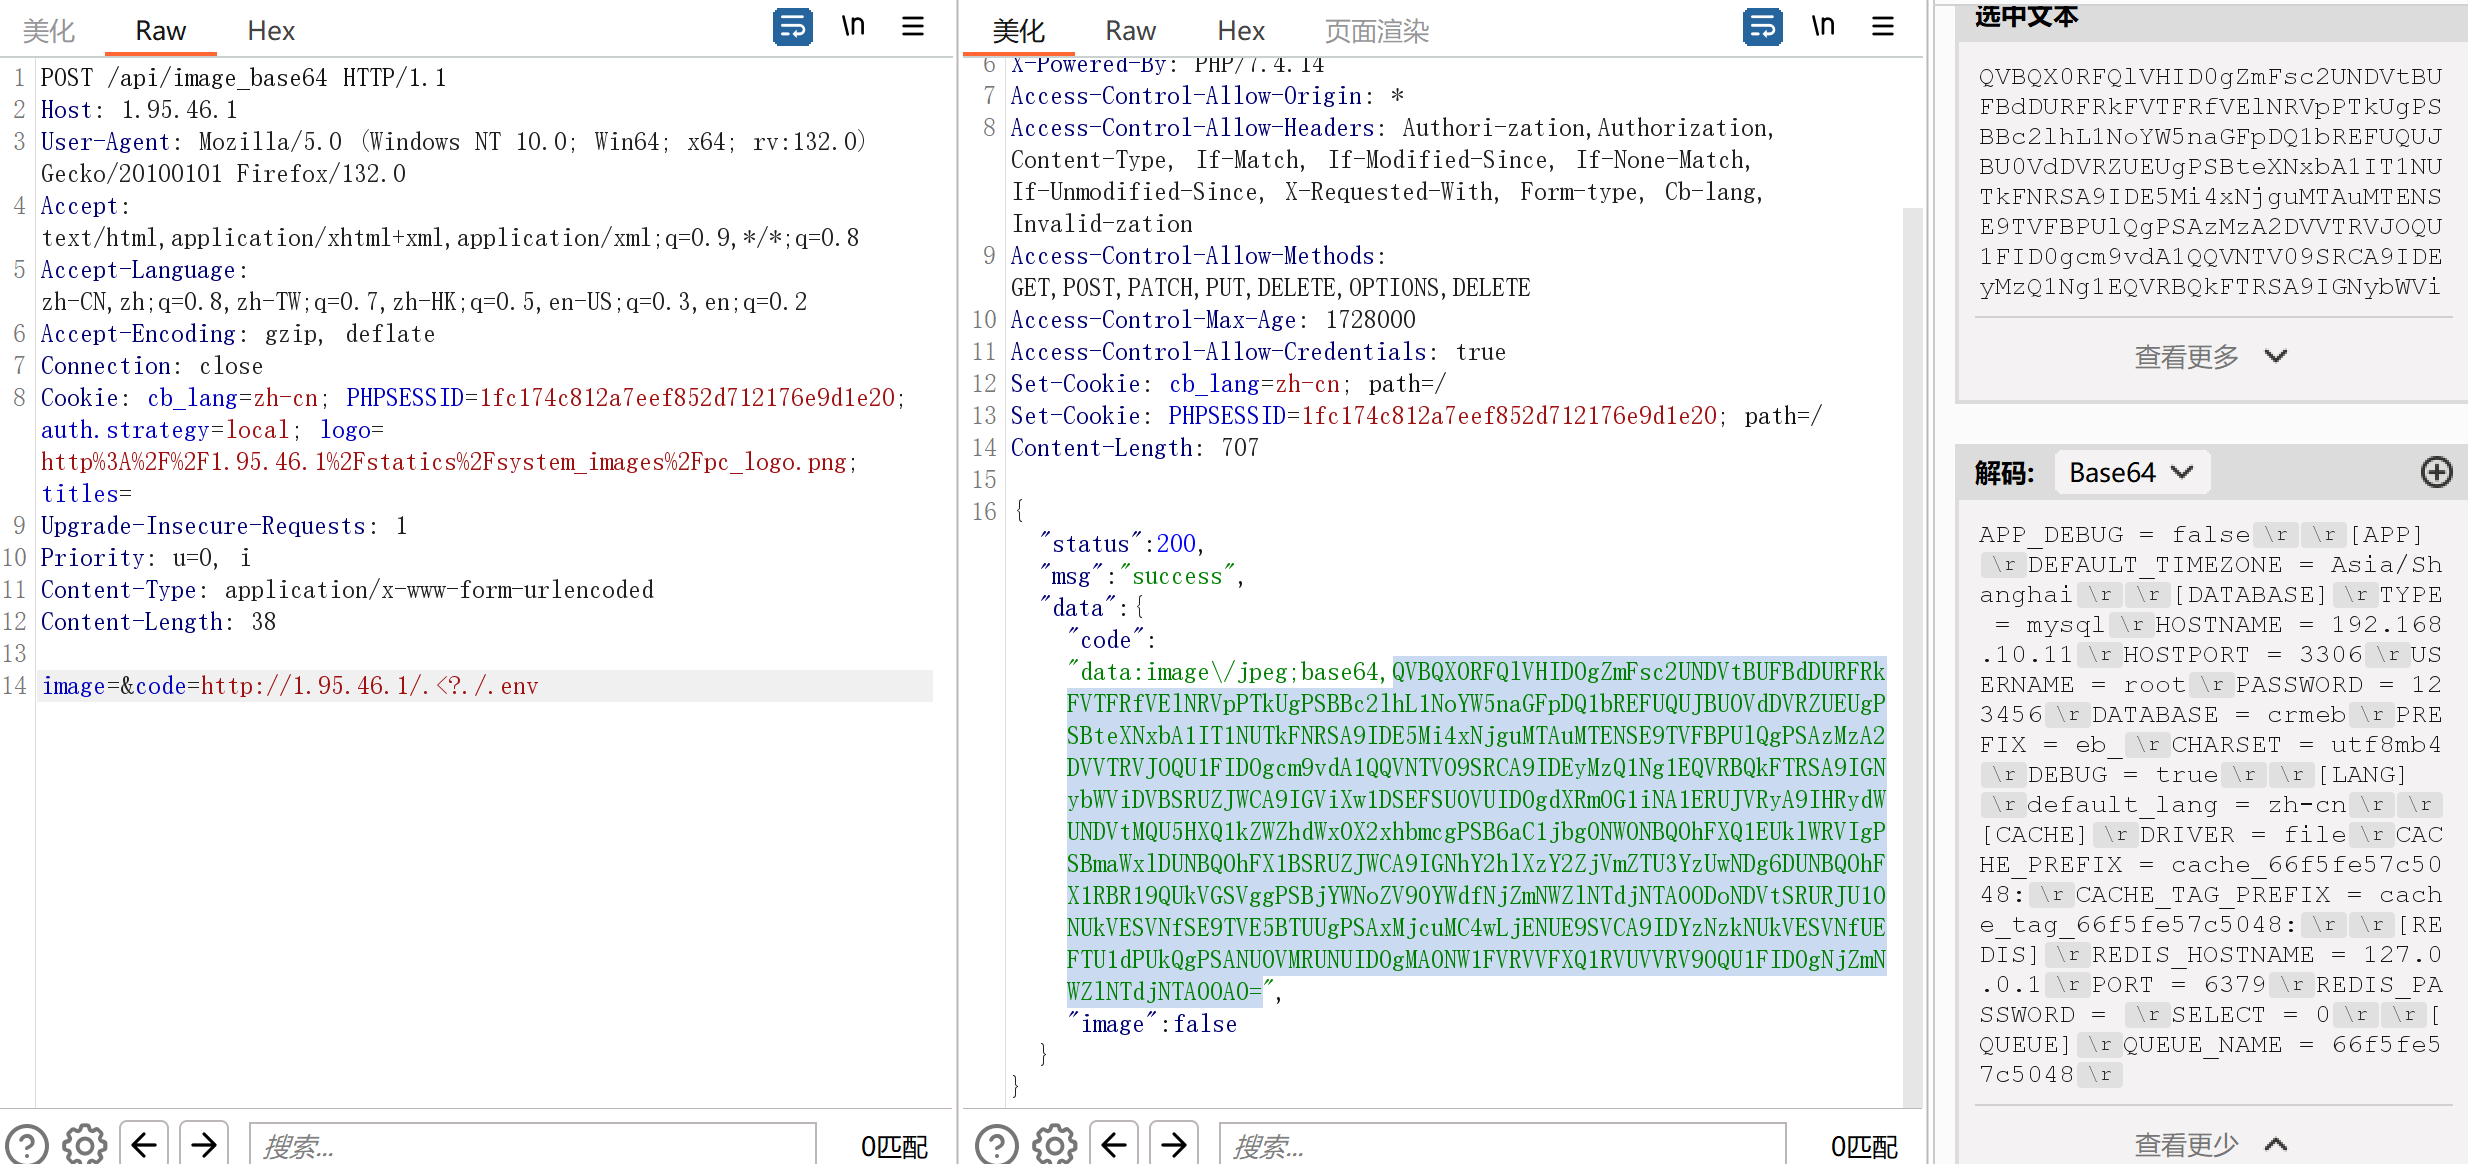Click the Access-Control-Max-Age header
2468x1164 pixels.
(x=1213, y=320)
